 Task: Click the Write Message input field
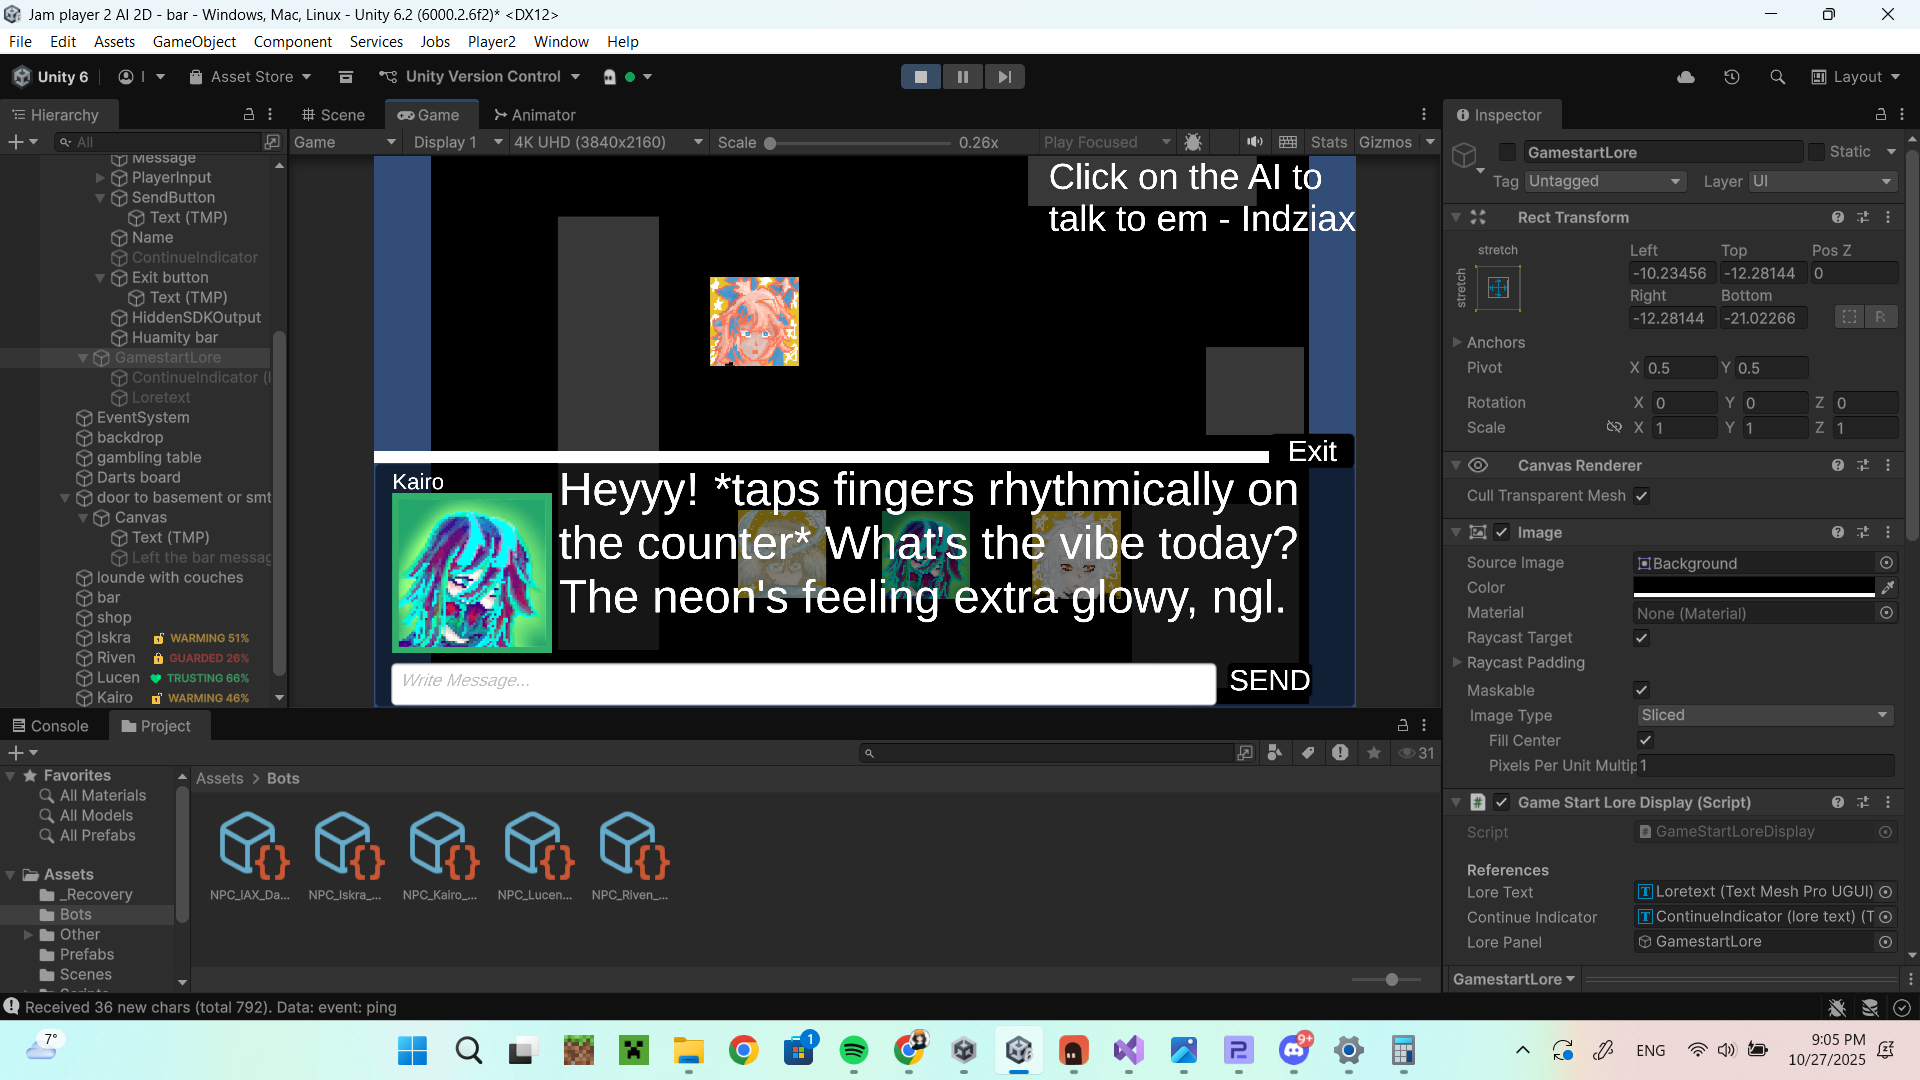pos(803,684)
